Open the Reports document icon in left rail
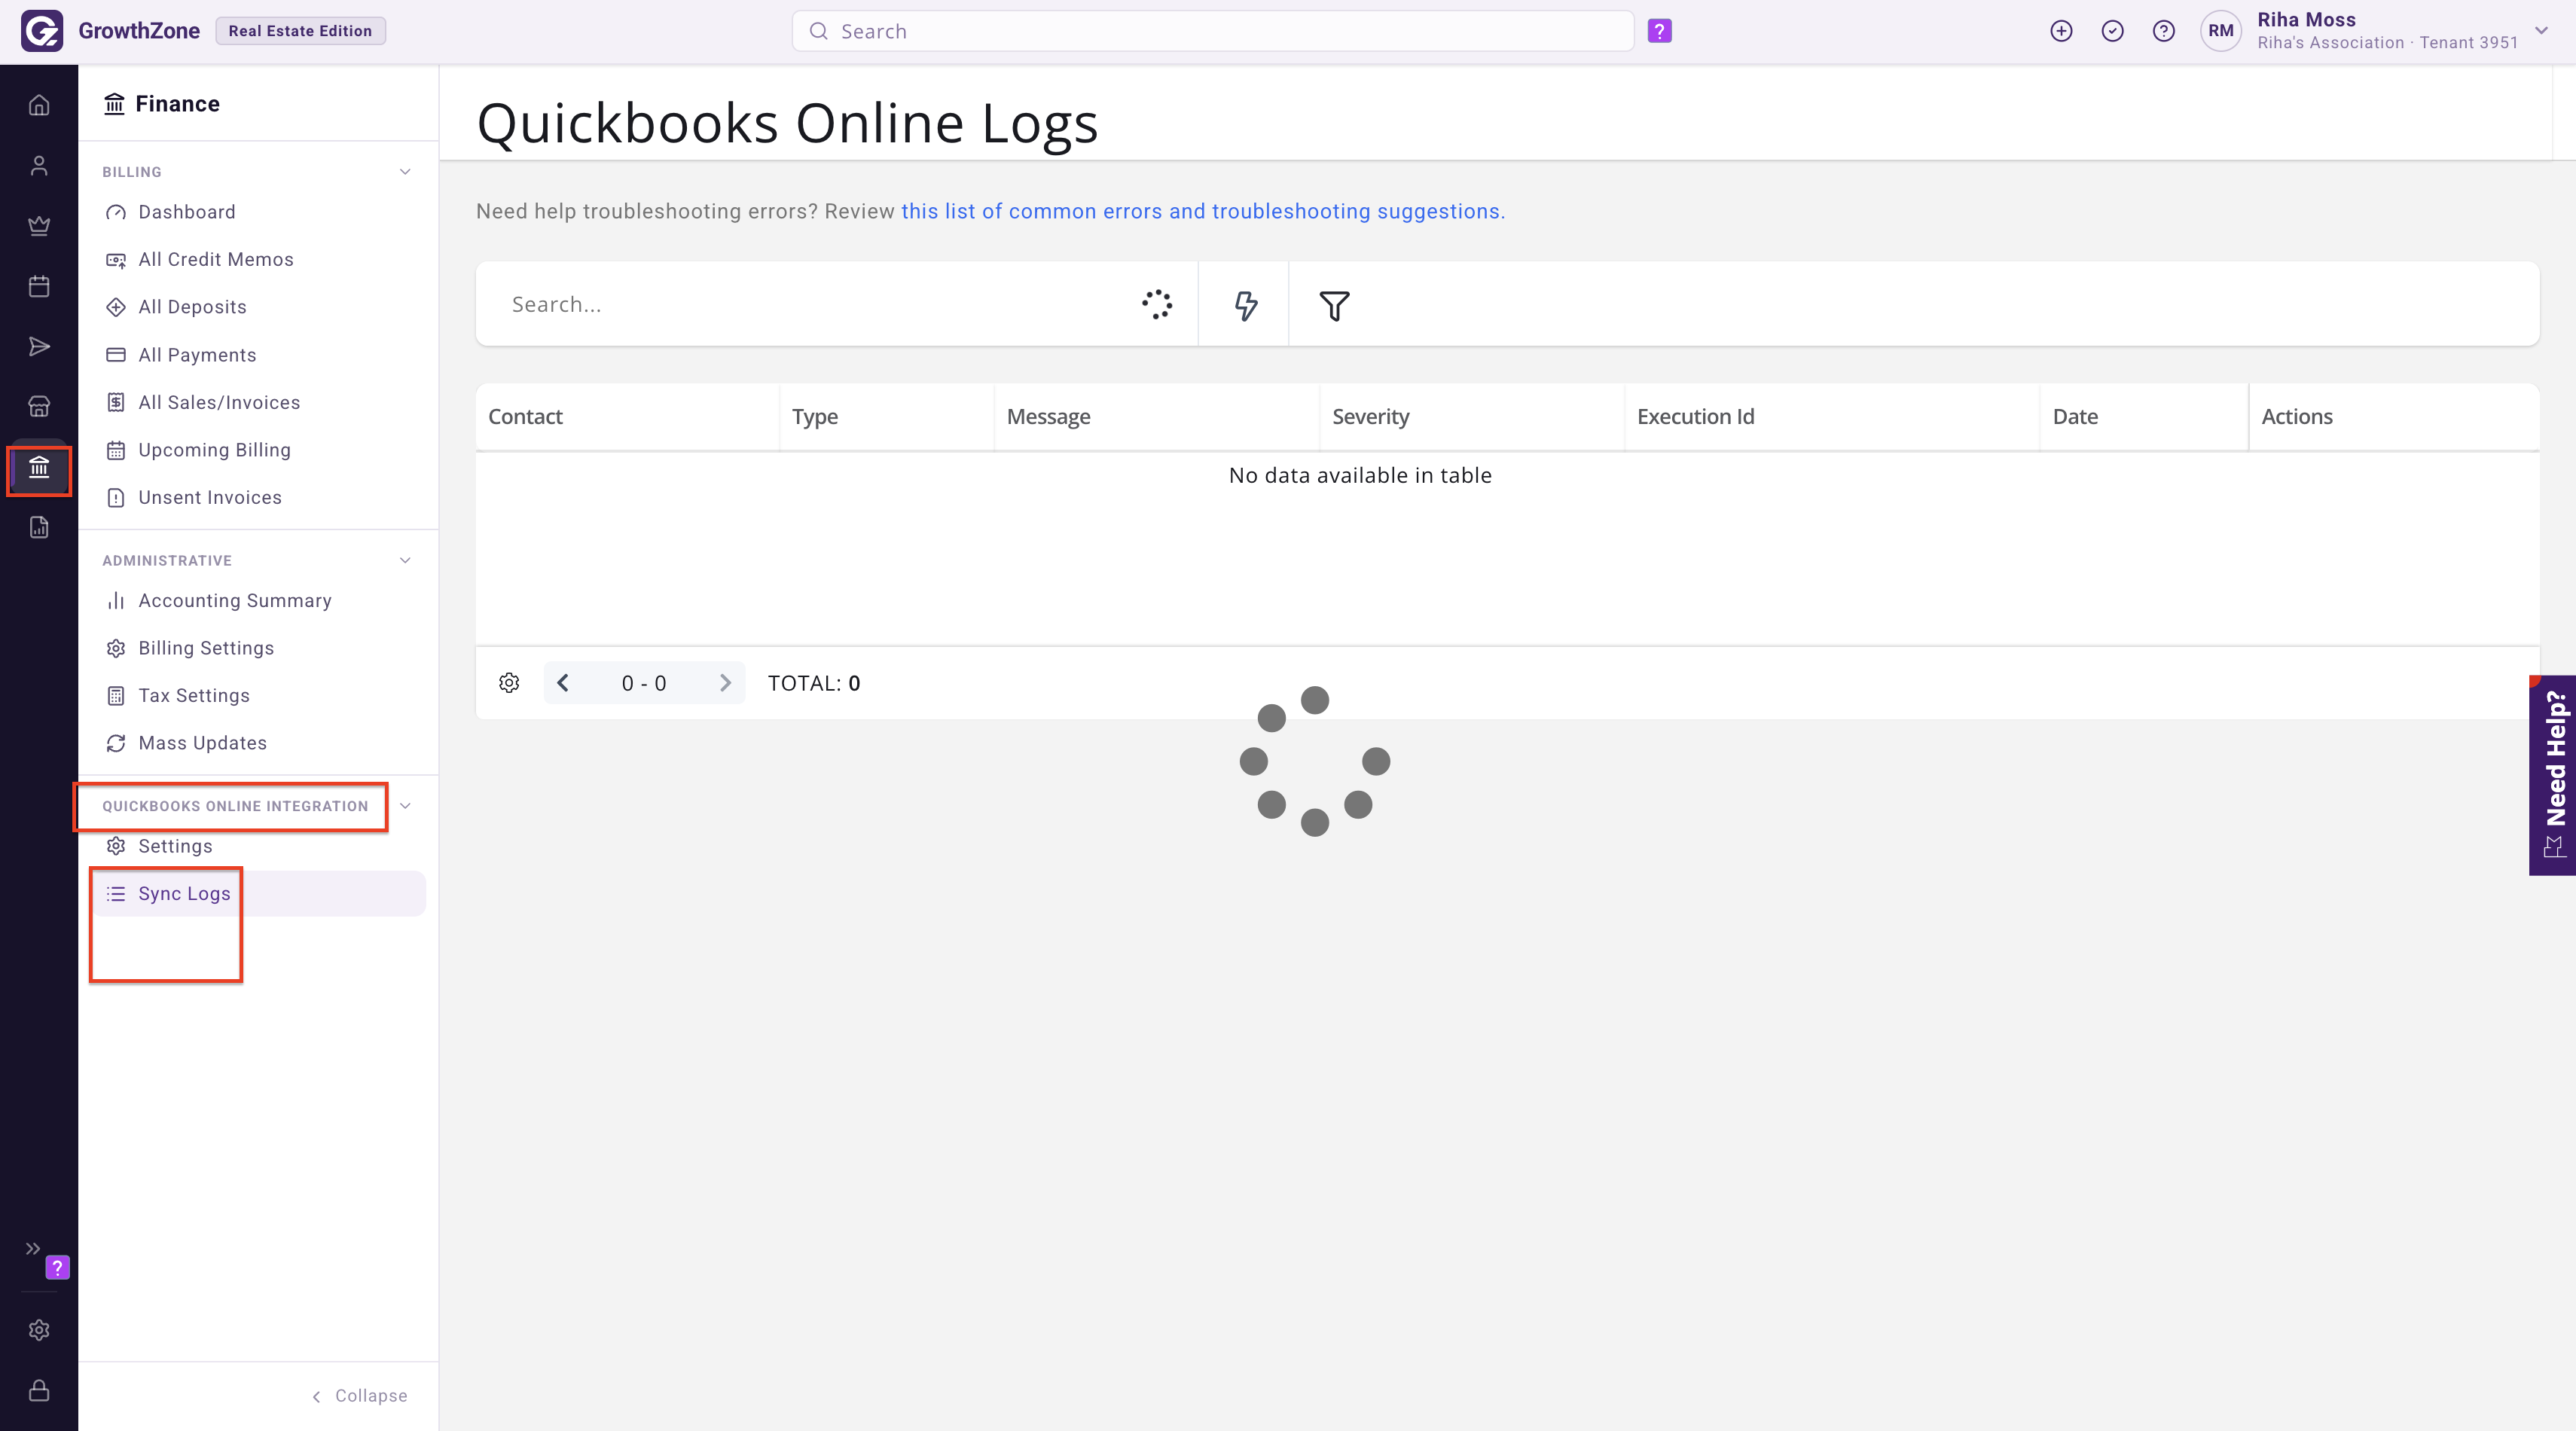This screenshot has width=2576, height=1431. [39, 527]
